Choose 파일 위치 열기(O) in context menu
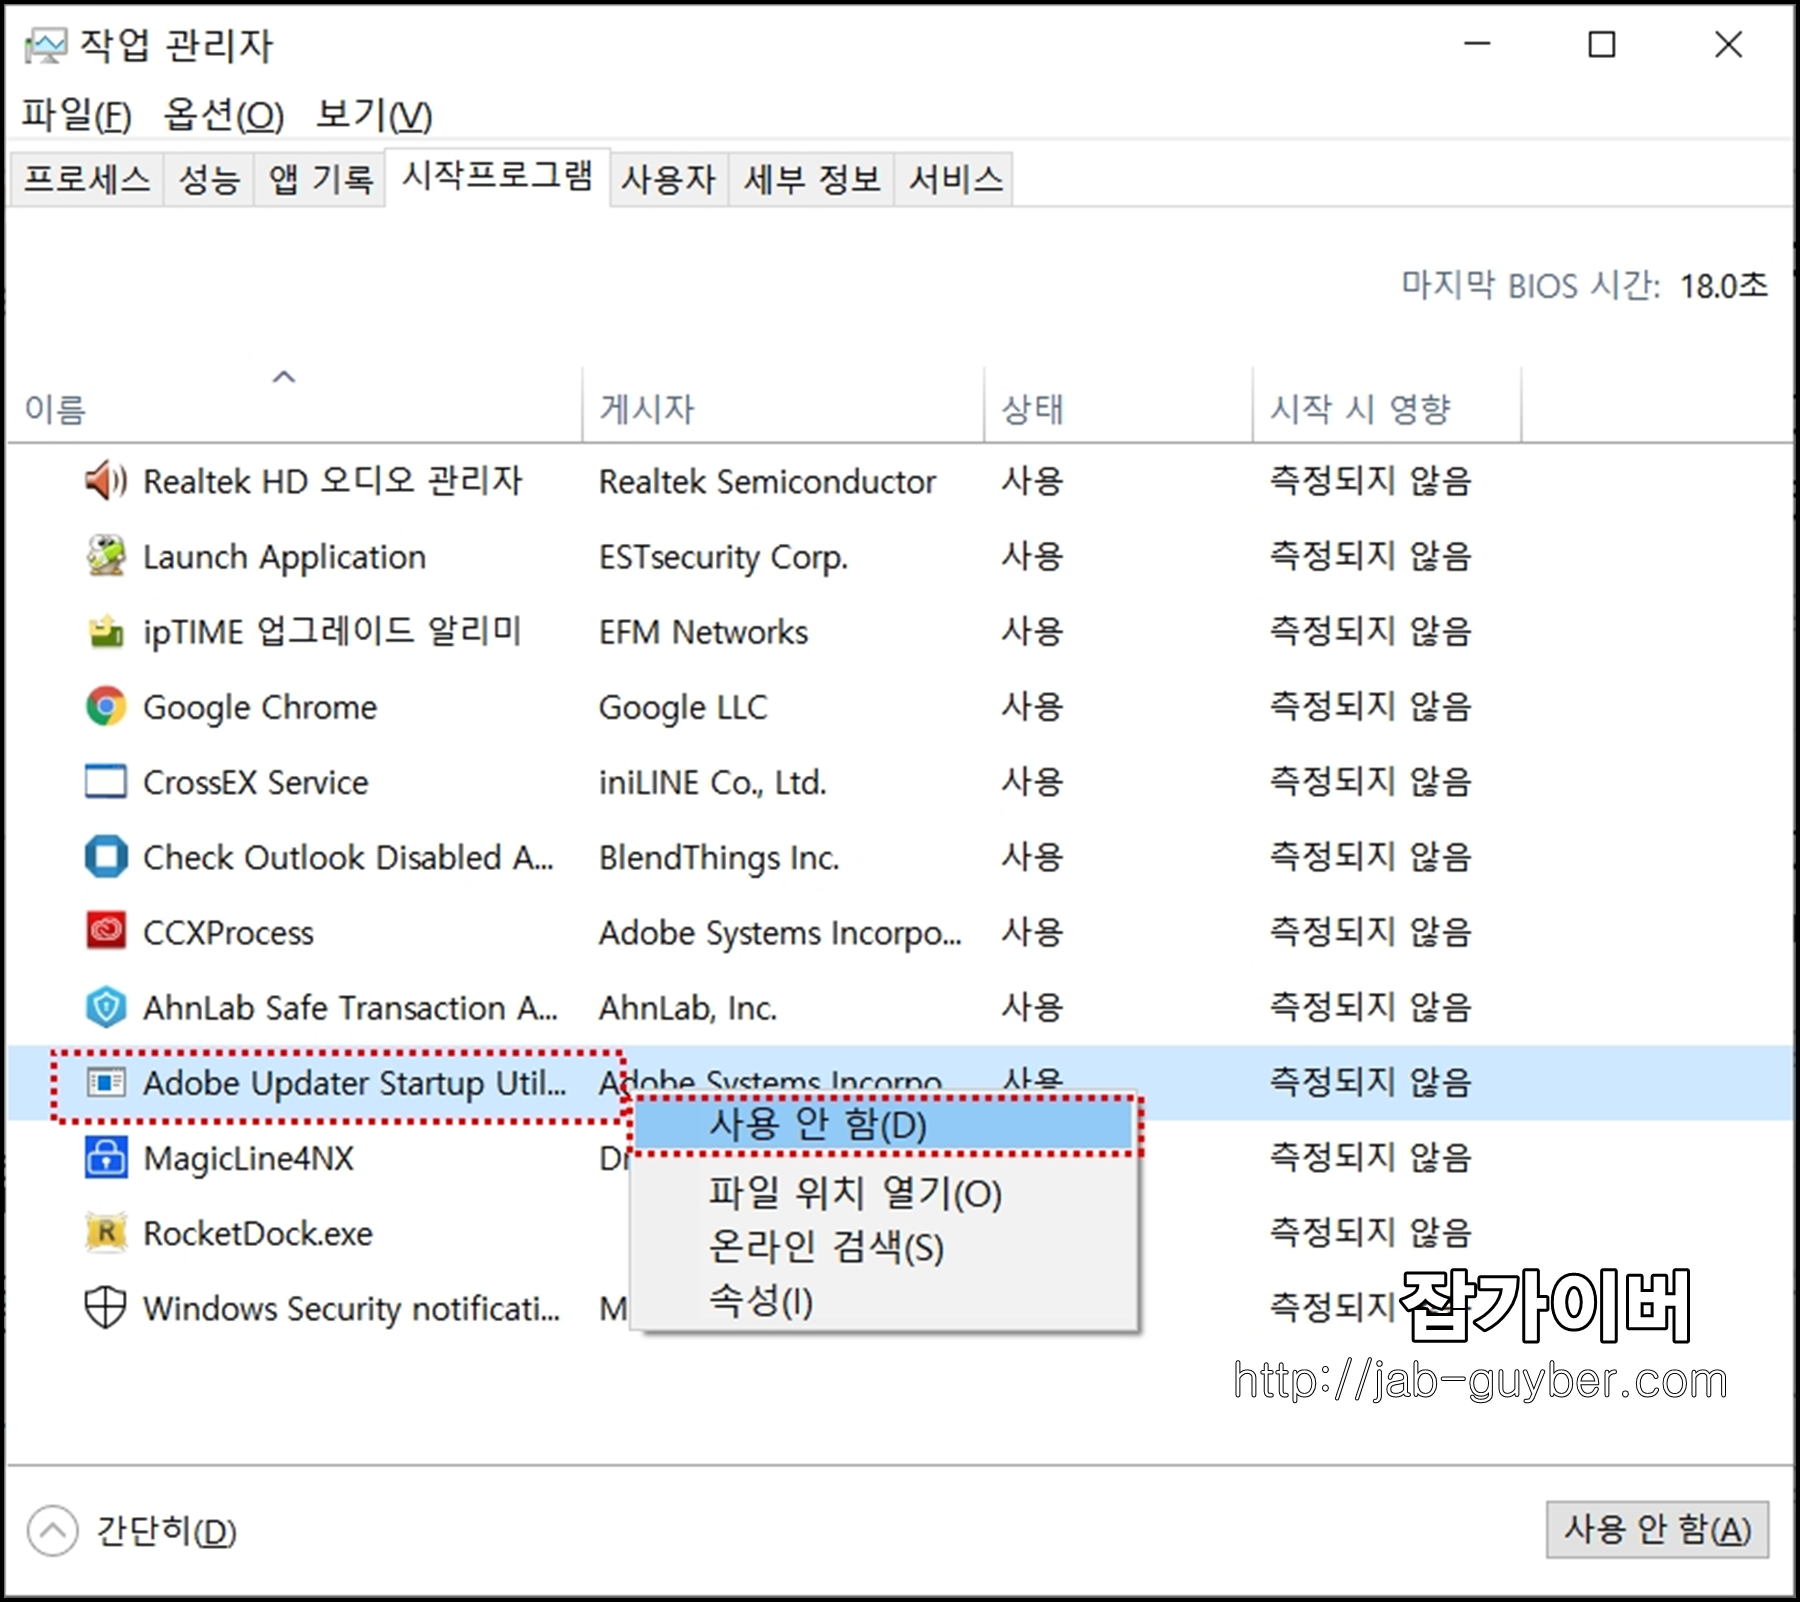Viewport: 1800px width, 1602px height. [886, 1193]
